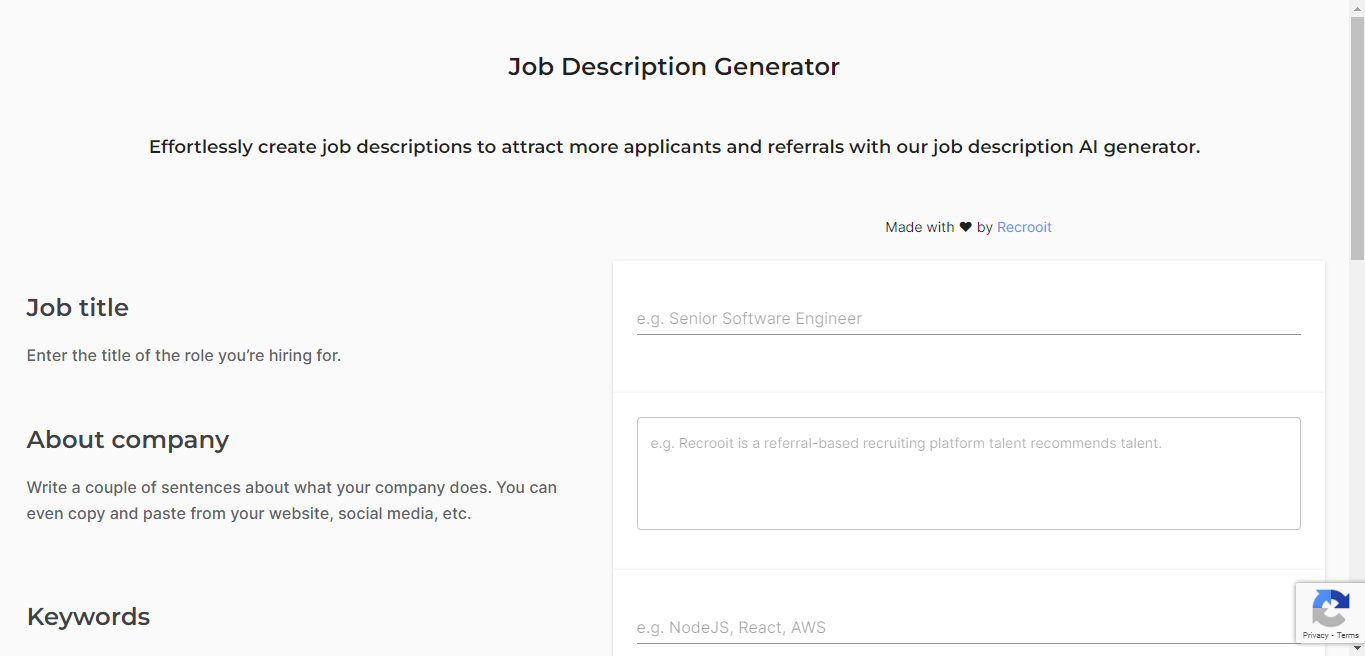The height and width of the screenshot is (656, 1365).
Task: Click the About company section heading
Action: pyautogui.click(x=128, y=440)
